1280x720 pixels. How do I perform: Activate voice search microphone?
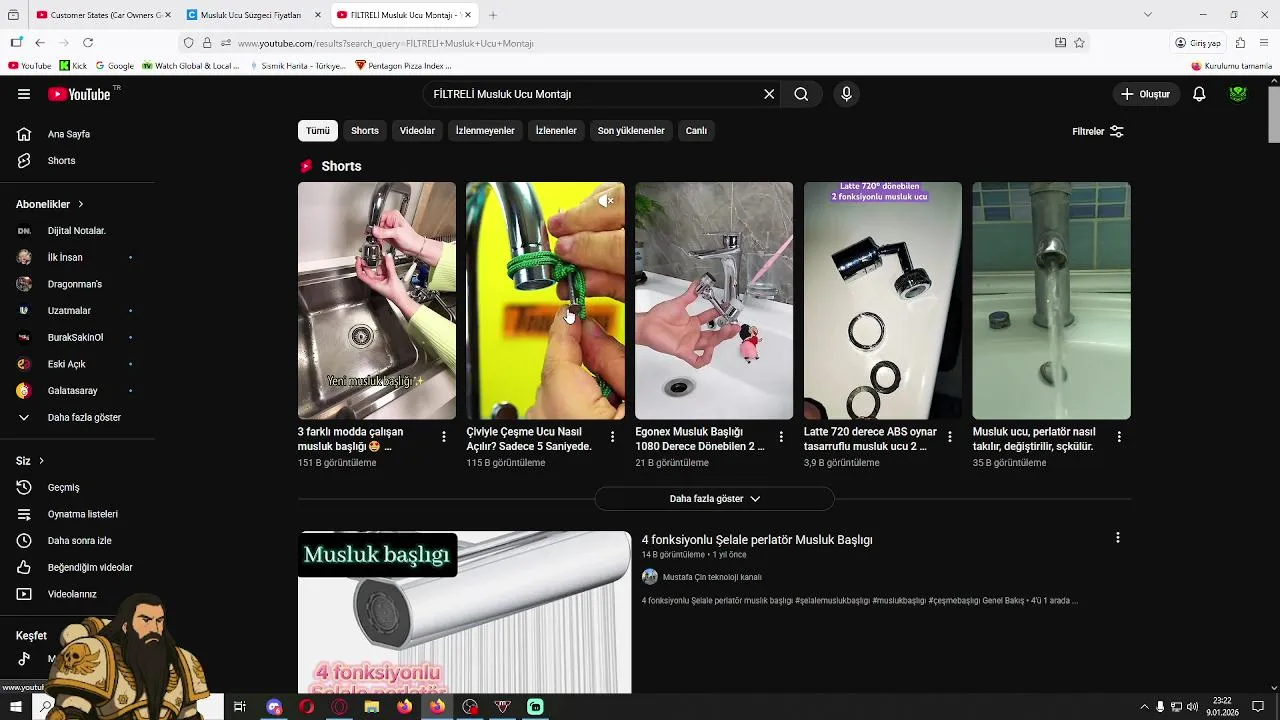click(846, 94)
